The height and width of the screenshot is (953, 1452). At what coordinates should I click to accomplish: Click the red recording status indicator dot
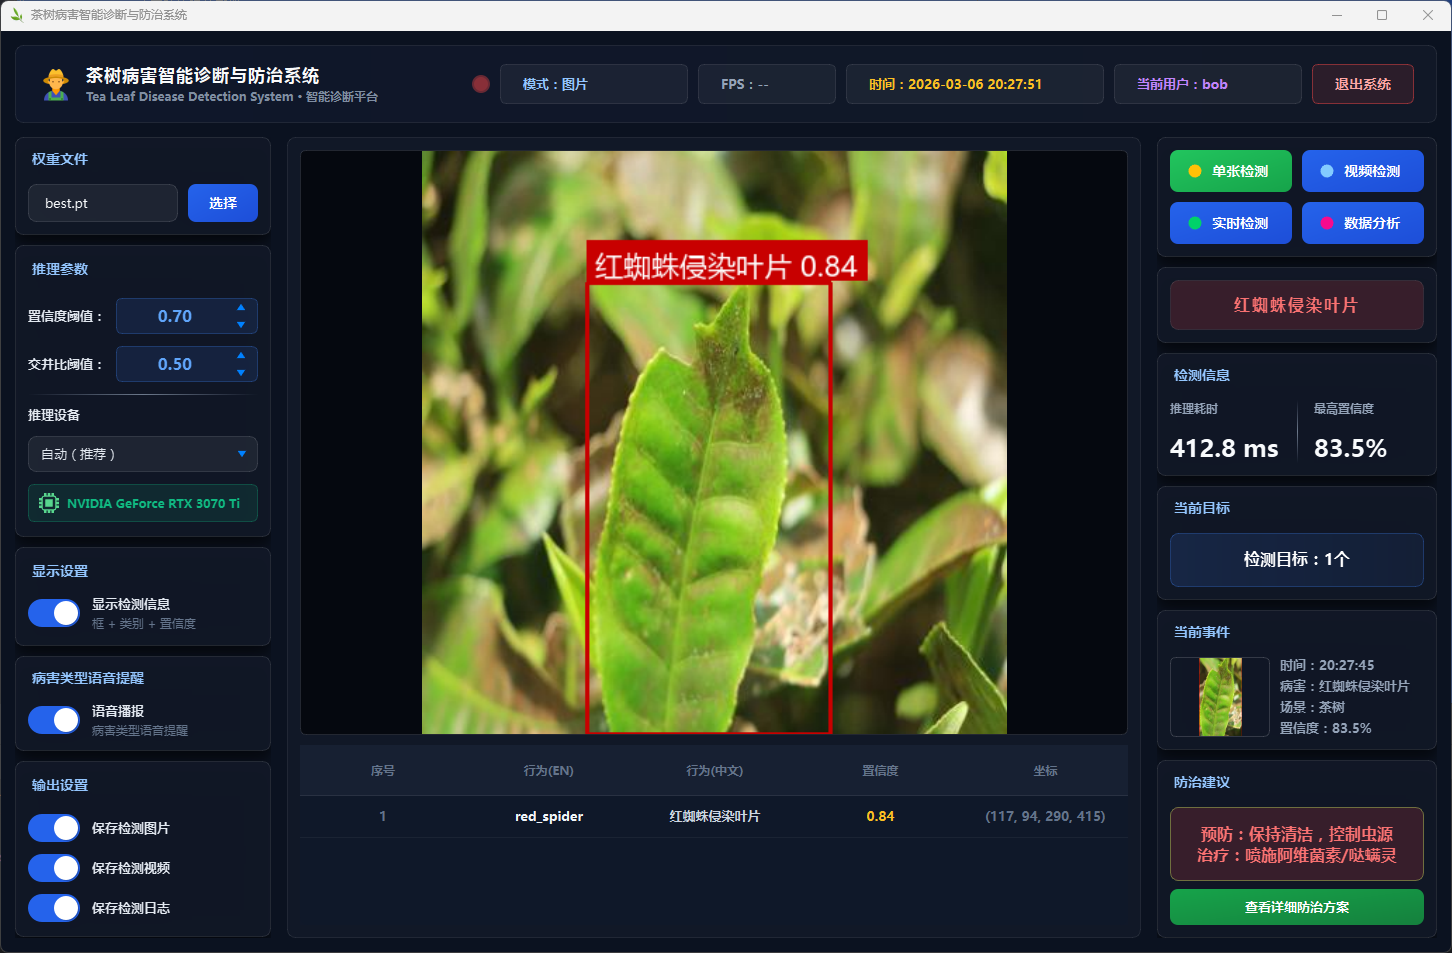point(481,84)
